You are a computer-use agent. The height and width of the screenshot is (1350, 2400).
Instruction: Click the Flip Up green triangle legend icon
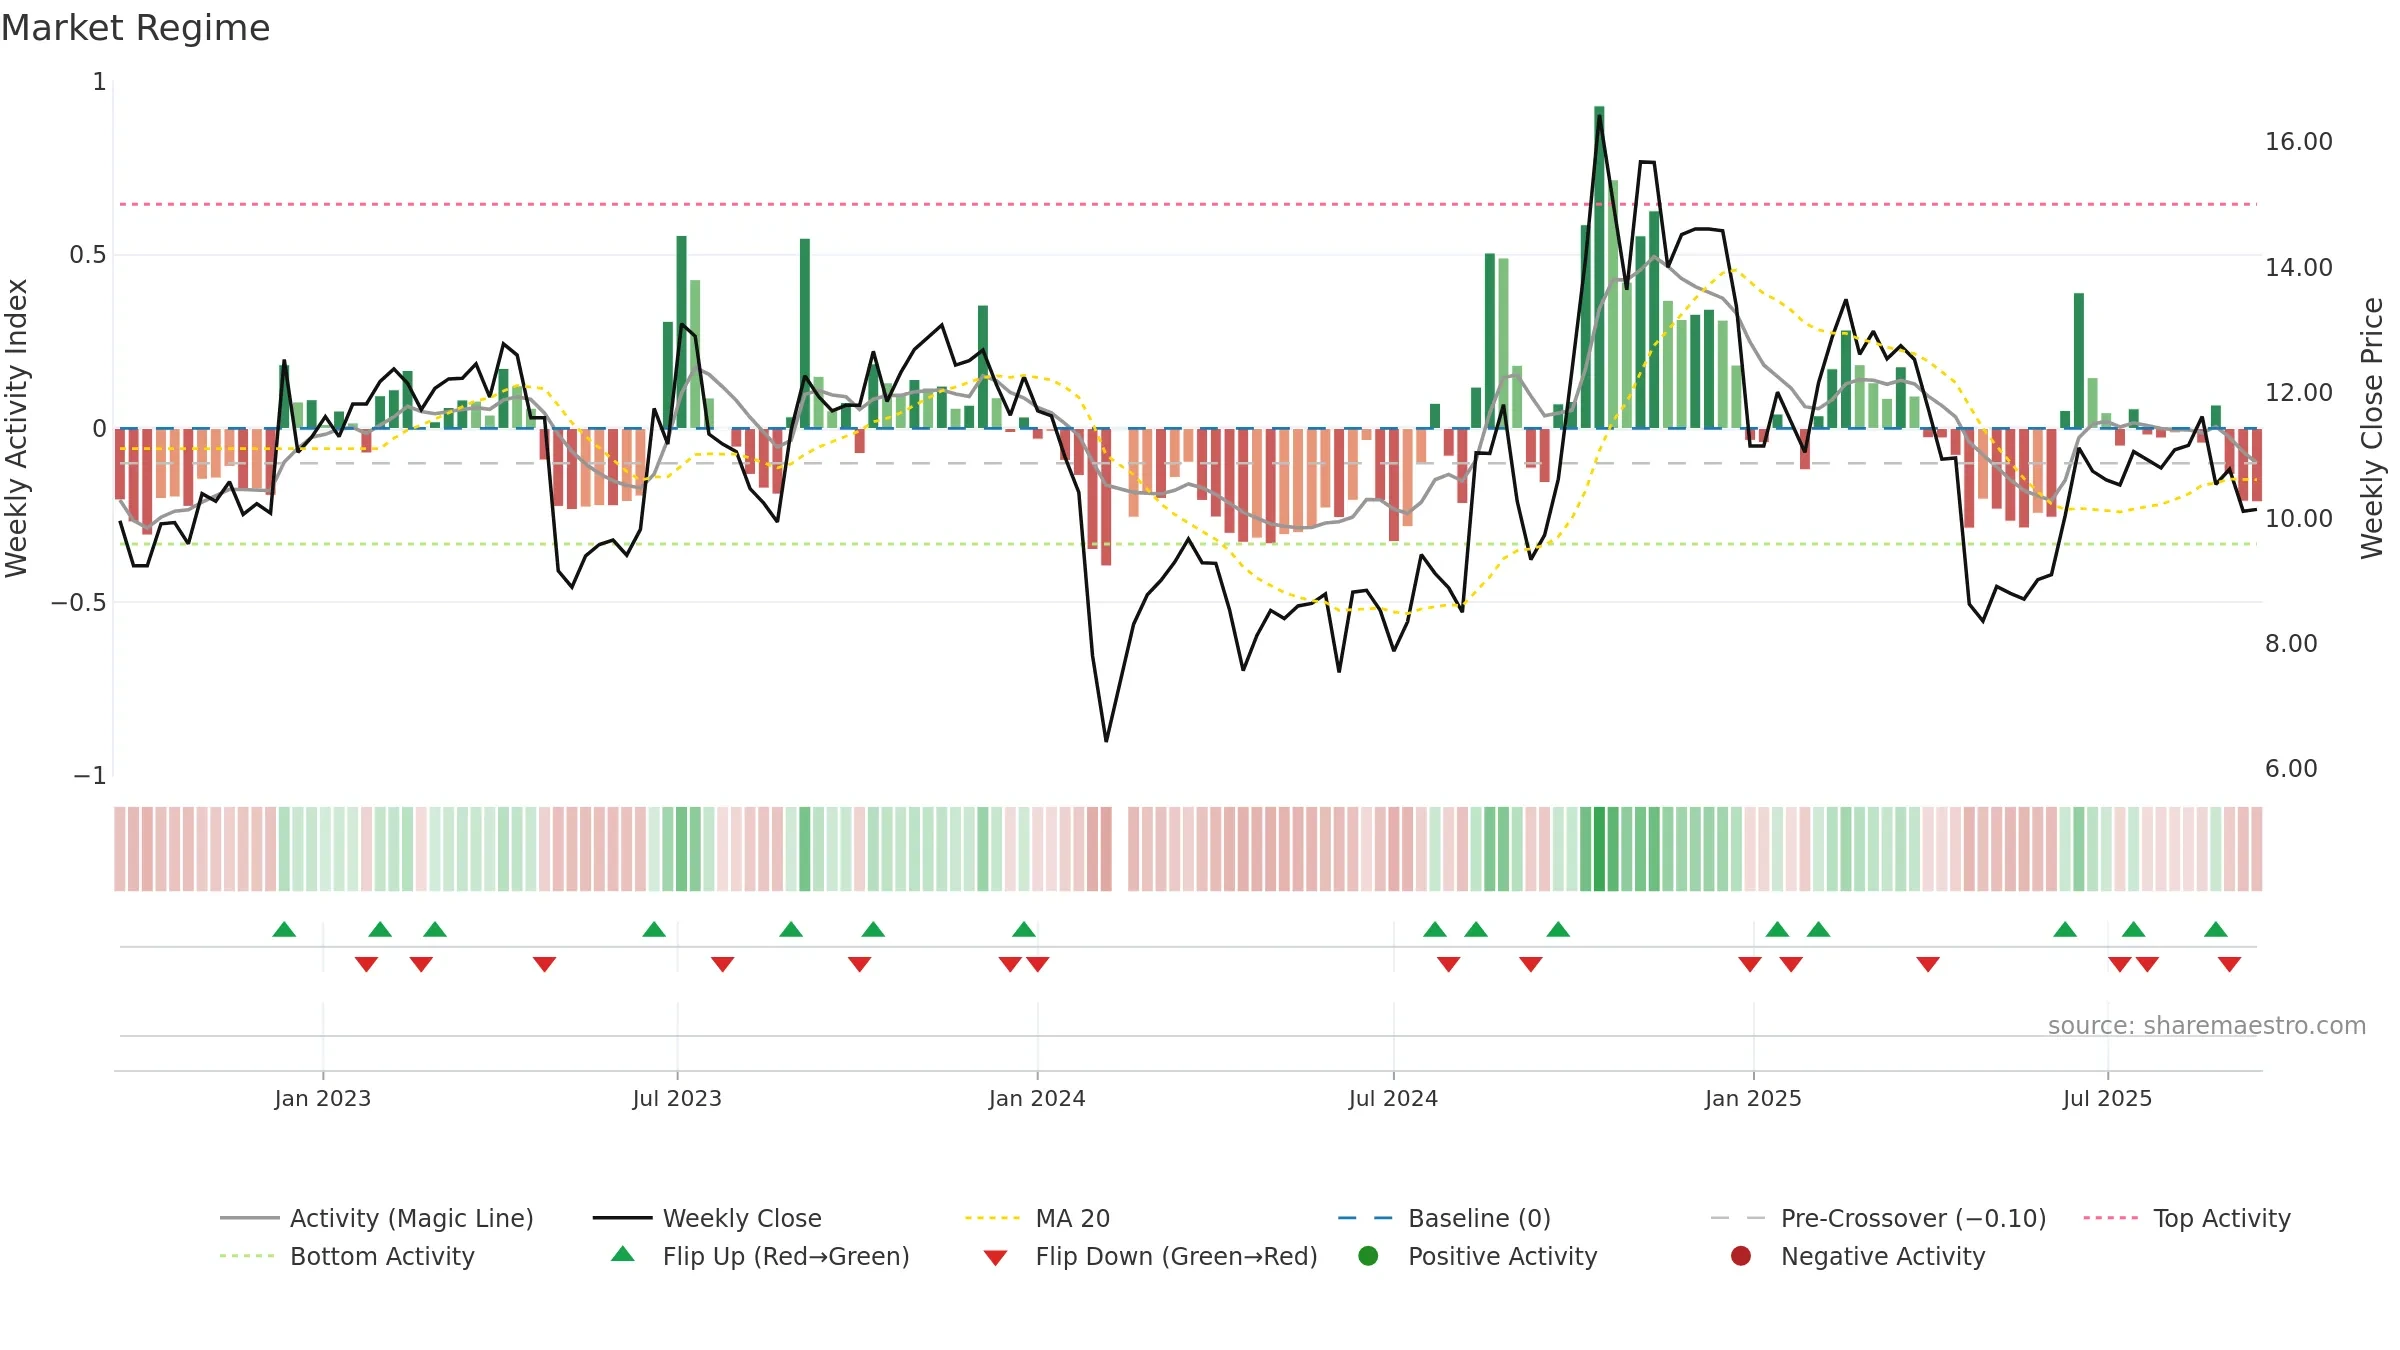tap(623, 1254)
